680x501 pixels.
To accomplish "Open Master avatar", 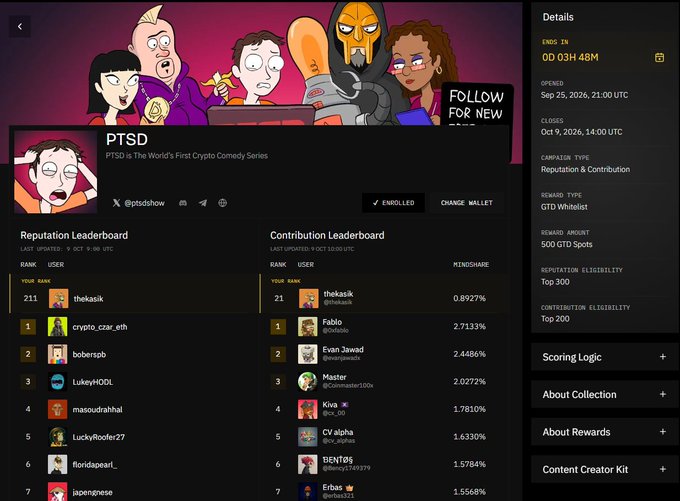I will tap(308, 382).
